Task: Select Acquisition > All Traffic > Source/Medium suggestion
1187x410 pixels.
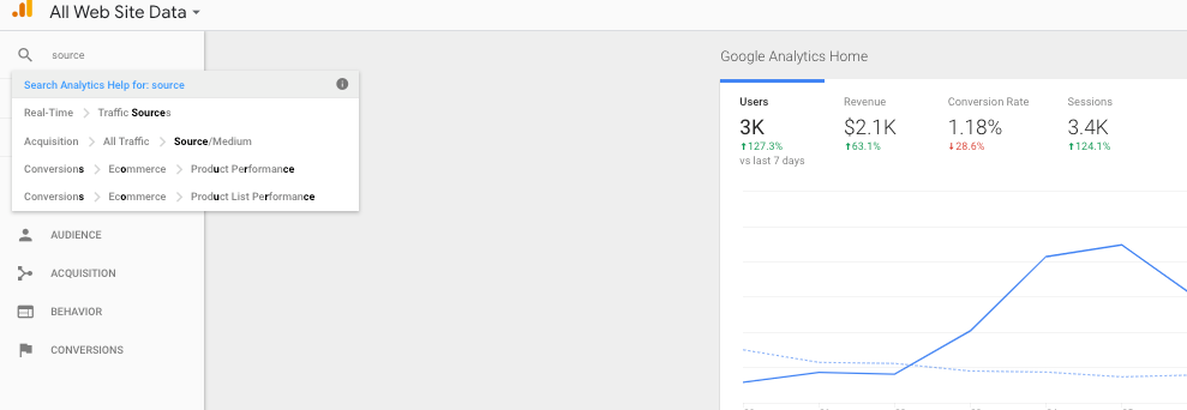Action: tap(185, 141)
